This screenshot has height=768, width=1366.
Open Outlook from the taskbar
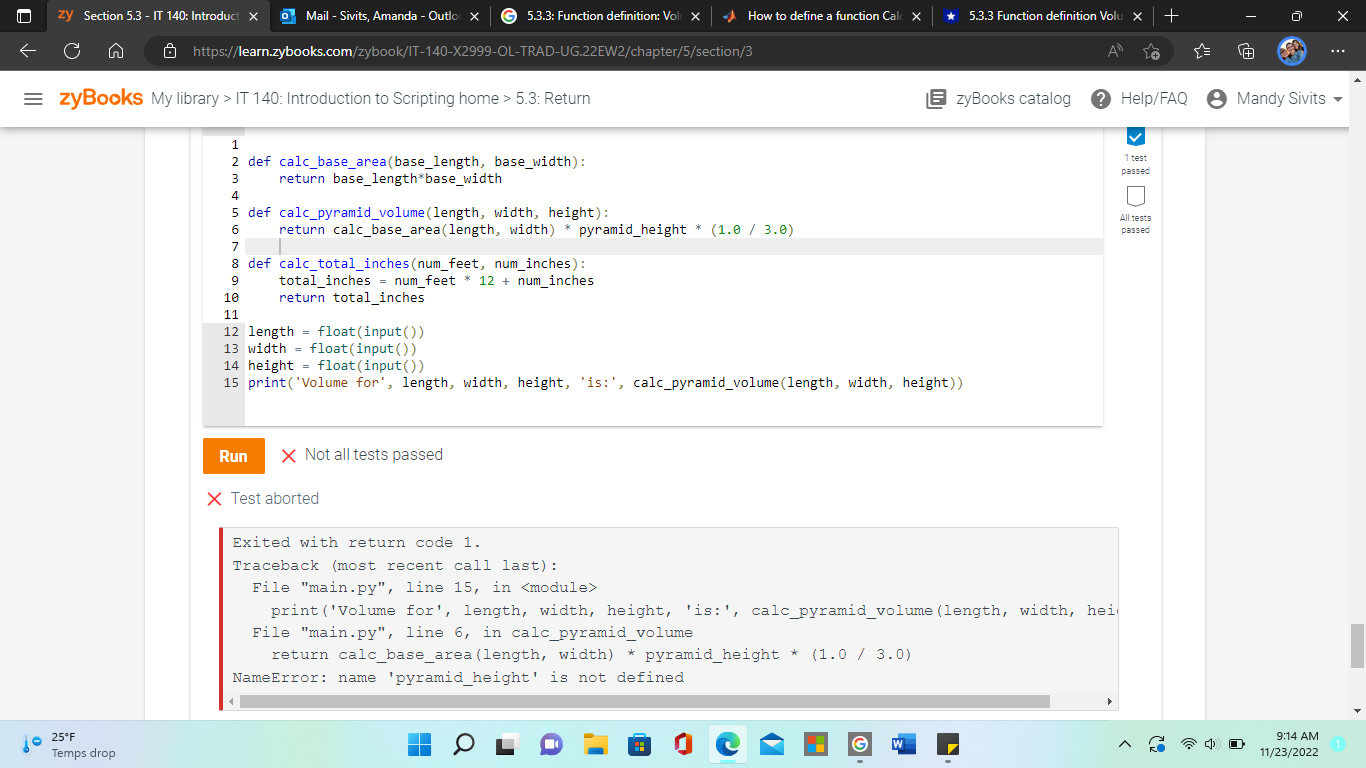772,744
